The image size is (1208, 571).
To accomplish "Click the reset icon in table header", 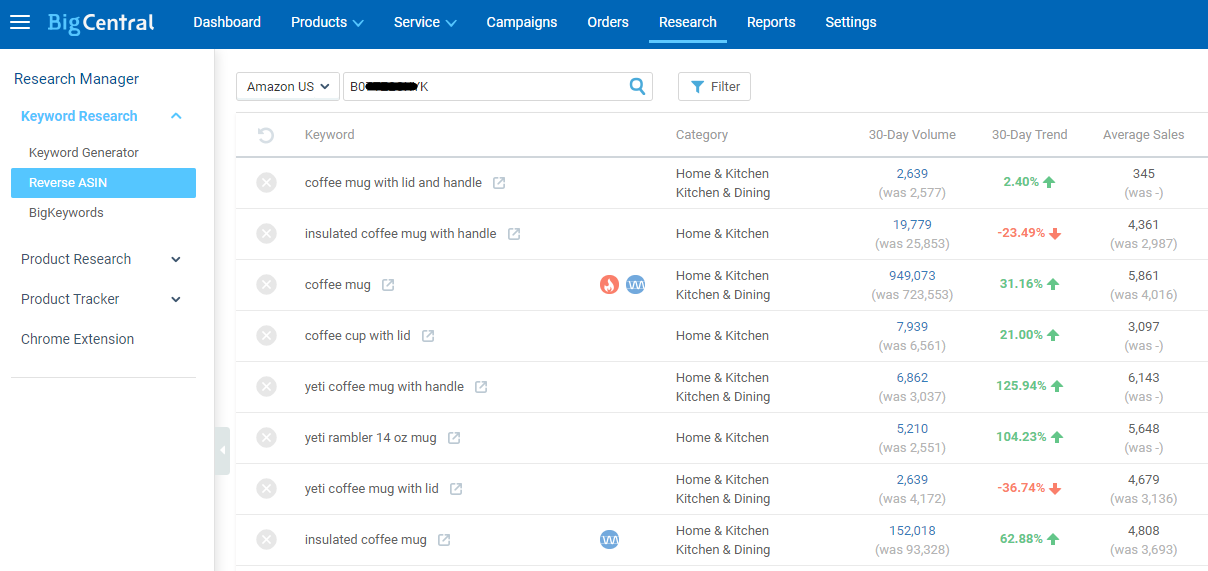I will 266,135.
